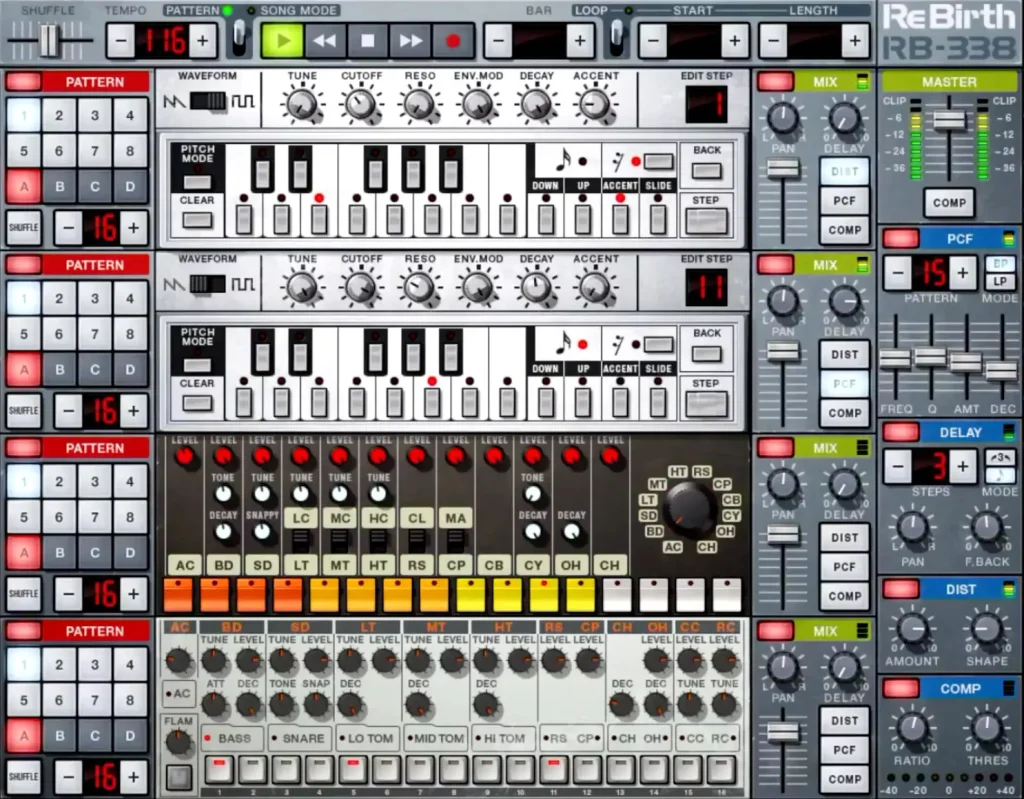Toggle first synth waveform switch

coord(208,101)
